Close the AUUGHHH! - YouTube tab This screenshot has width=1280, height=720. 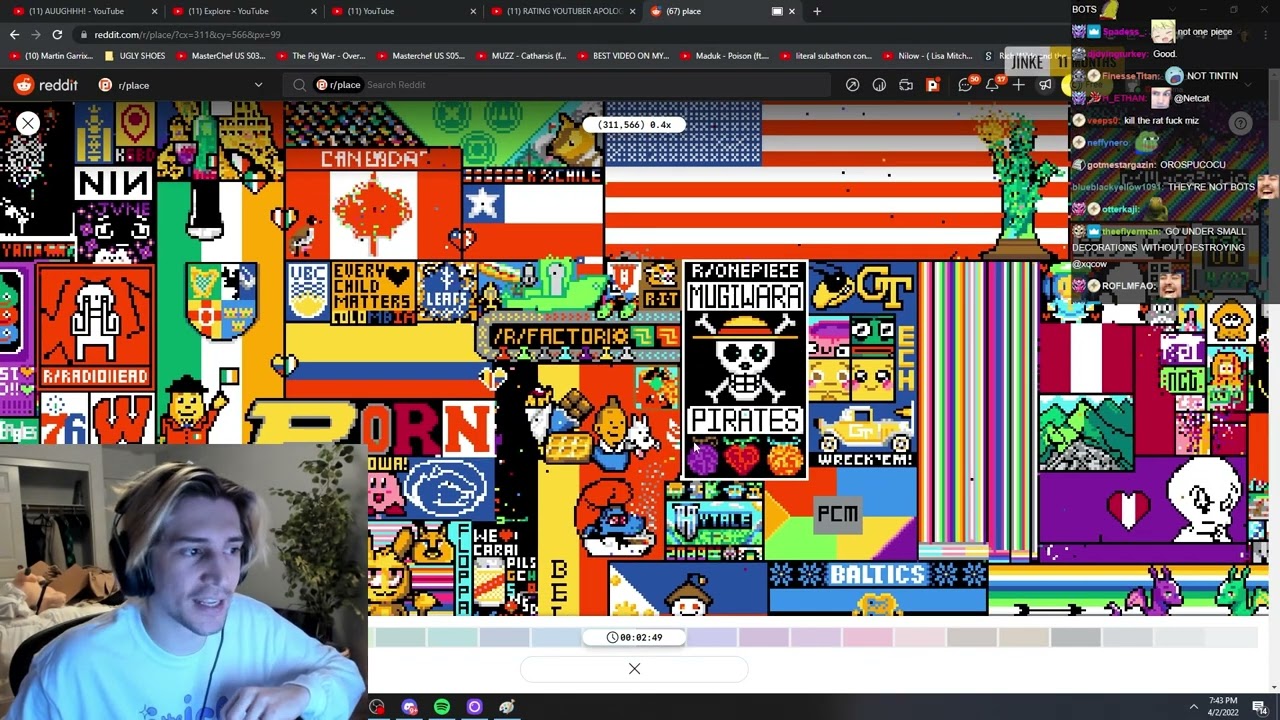(x=154, y=11)
